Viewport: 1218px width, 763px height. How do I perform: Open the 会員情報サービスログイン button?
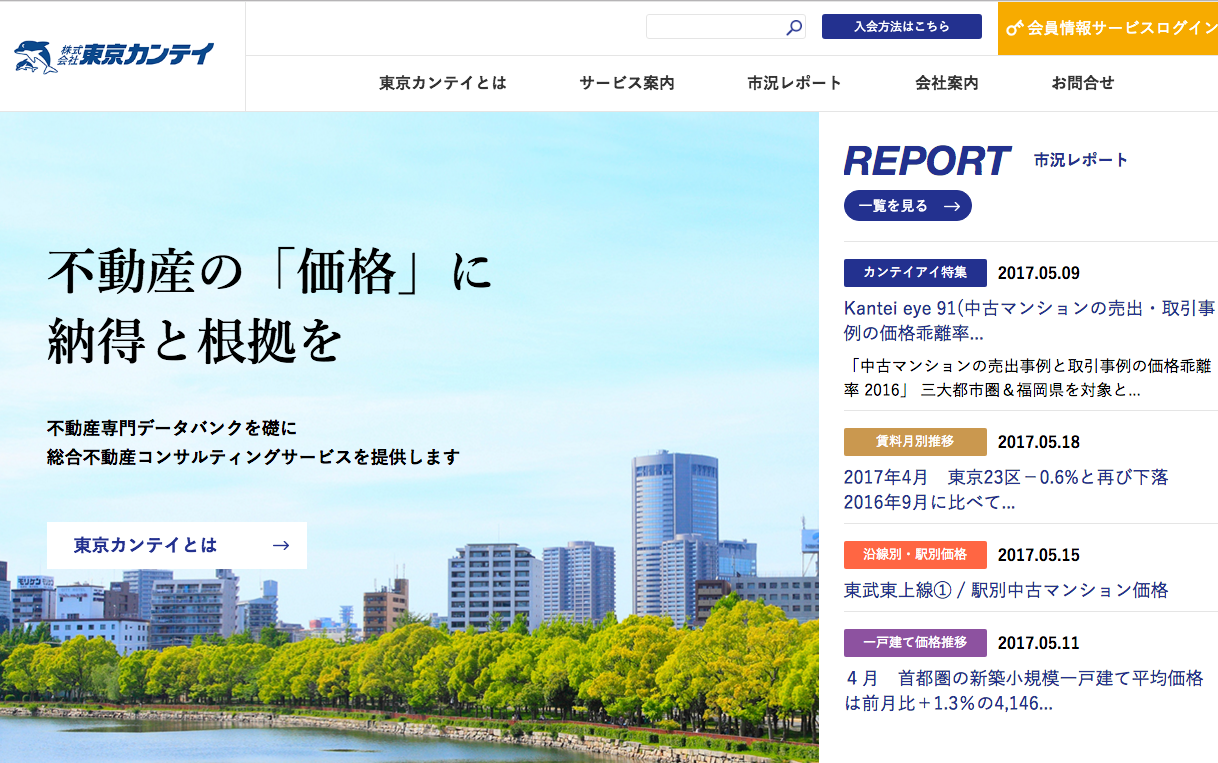(1108, 28)
